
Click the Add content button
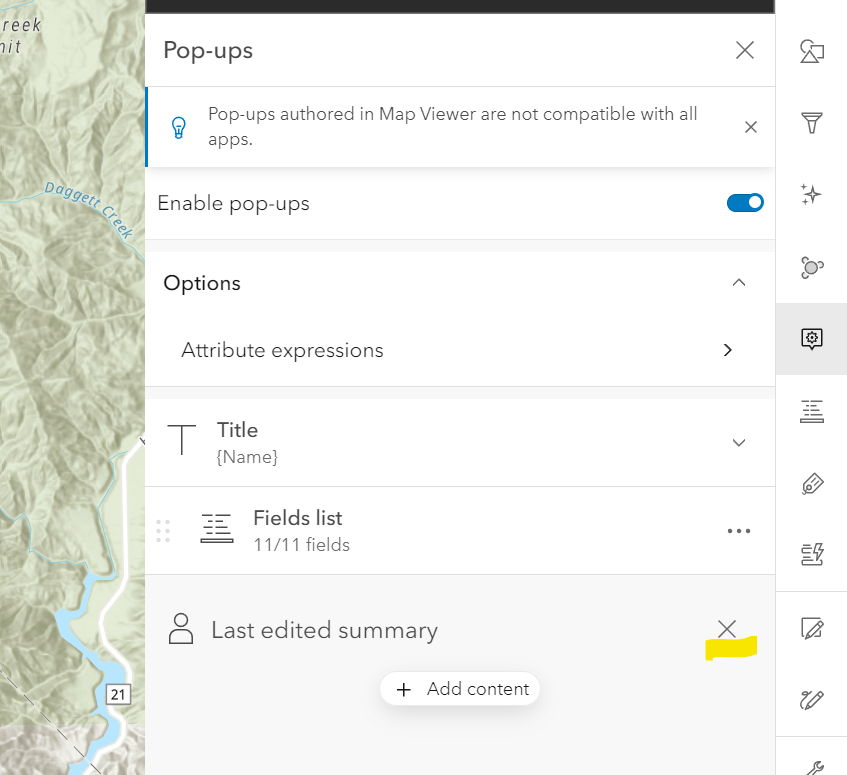pos(460,689)
